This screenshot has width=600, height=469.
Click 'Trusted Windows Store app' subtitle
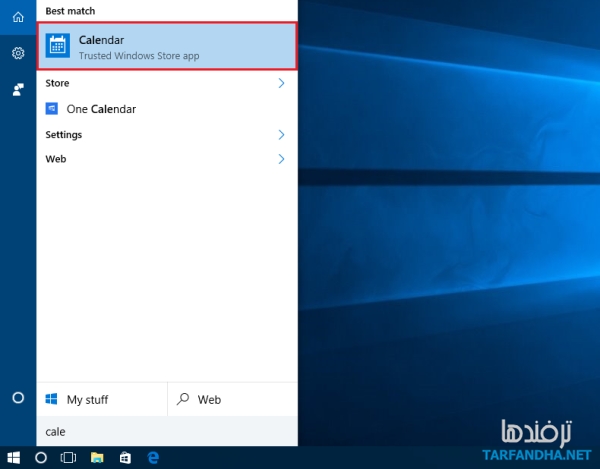click(139, 56)
